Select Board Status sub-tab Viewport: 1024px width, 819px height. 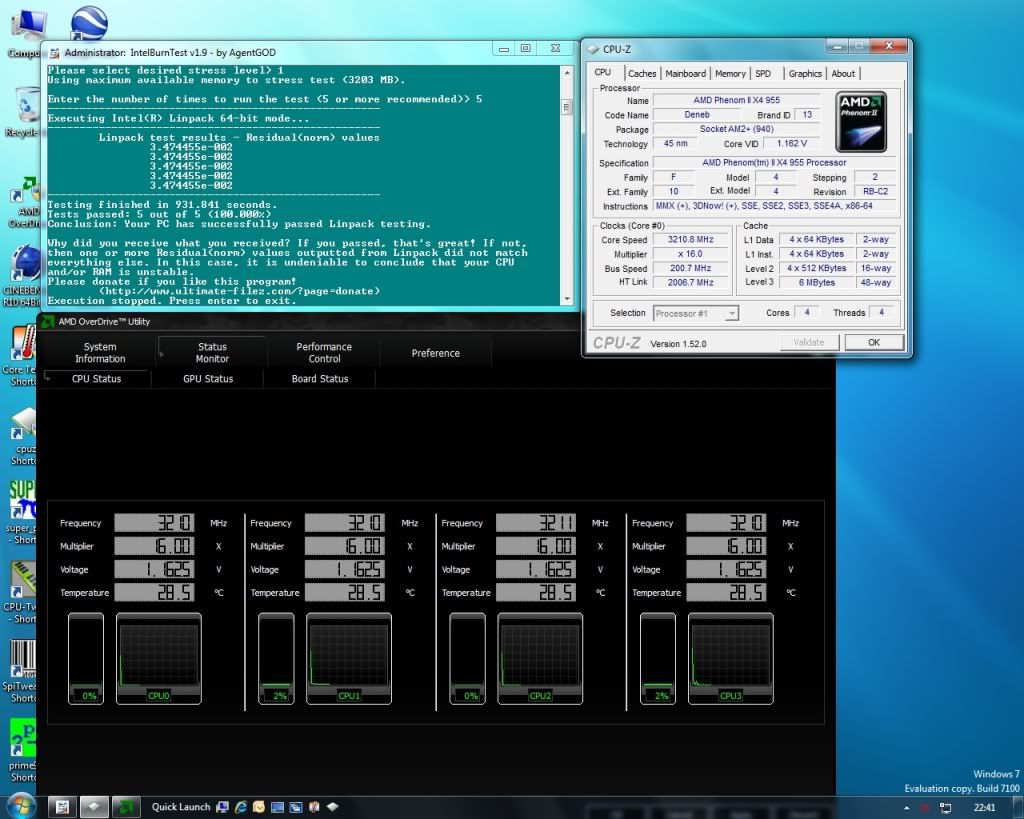(320, 379)
